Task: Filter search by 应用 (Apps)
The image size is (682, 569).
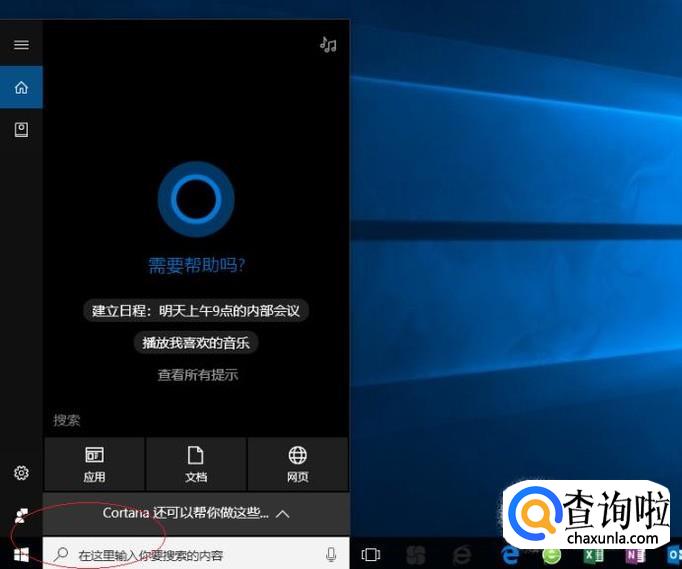Action: pos(94,464)
